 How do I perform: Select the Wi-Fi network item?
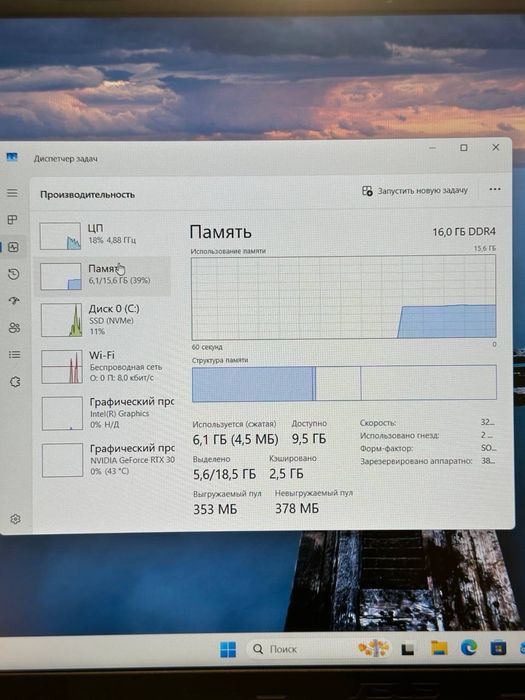[x=105, y=366]
